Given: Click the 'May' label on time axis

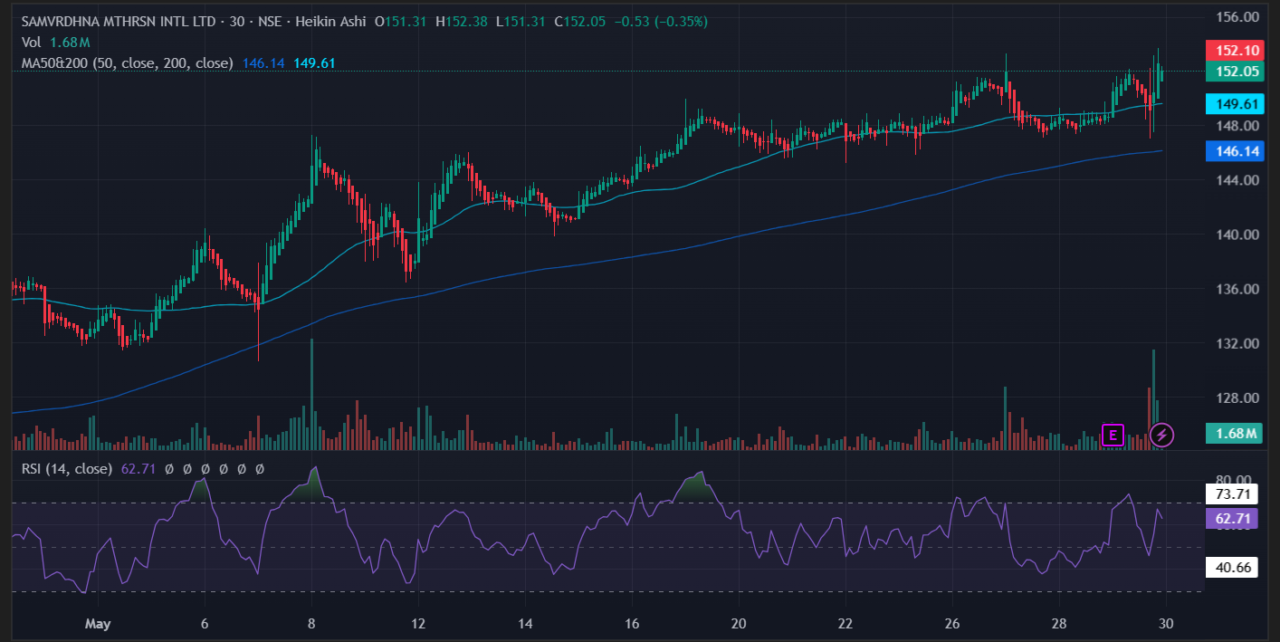Looking at the screenshot, I should pos(98,624).
